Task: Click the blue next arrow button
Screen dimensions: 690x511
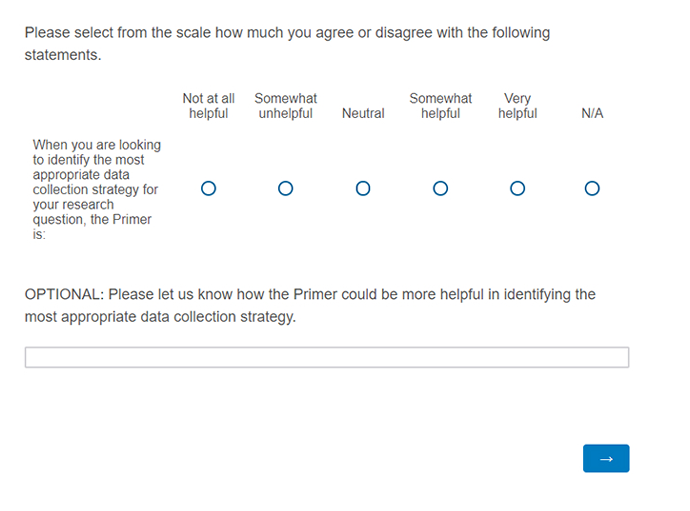Action: [606, 458]
